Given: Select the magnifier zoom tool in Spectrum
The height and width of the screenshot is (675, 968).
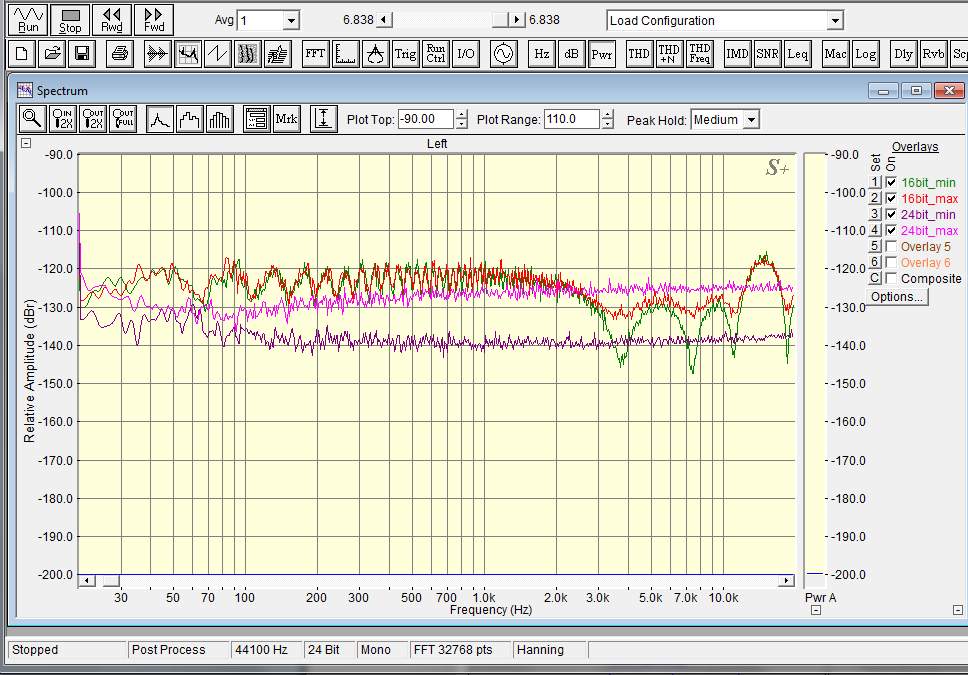Looking at the screenshot, I should point(32,119).
